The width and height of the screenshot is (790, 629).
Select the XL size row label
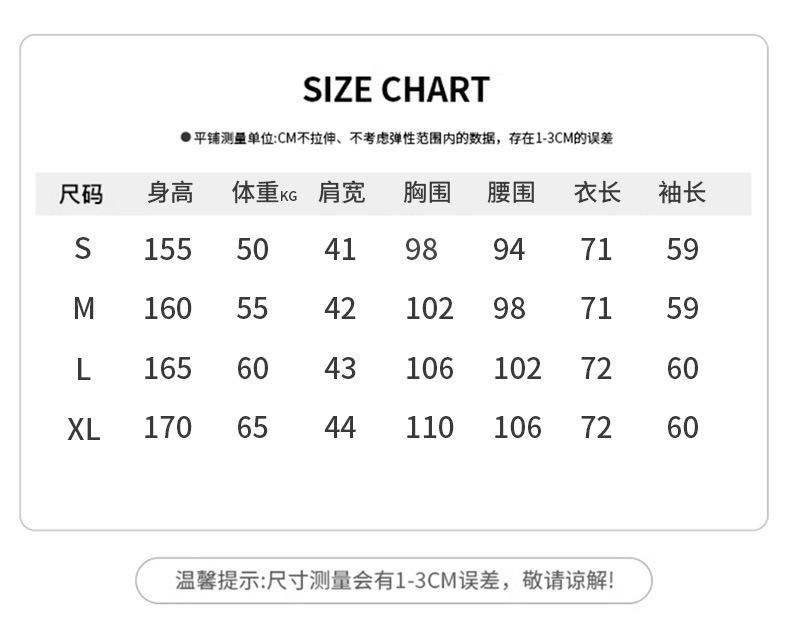tap(84, 429)
